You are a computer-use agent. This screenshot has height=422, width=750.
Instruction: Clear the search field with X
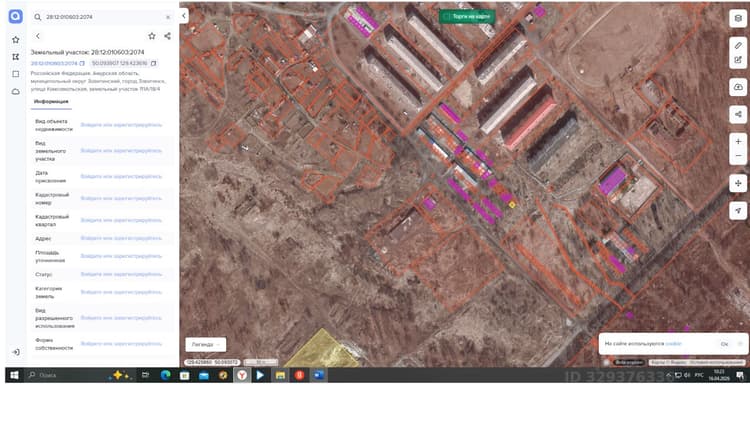coord(168,17)
